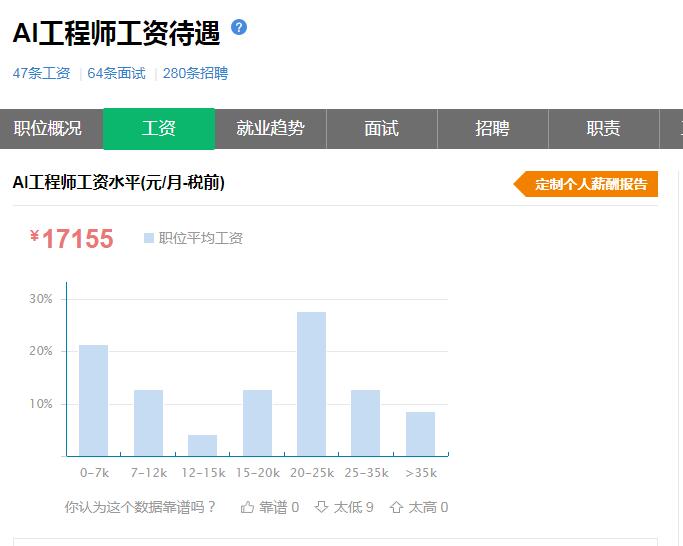Screen dimensions: 683x546
Task: Click the 0-7k salary bar
Action: pos(94,400)
